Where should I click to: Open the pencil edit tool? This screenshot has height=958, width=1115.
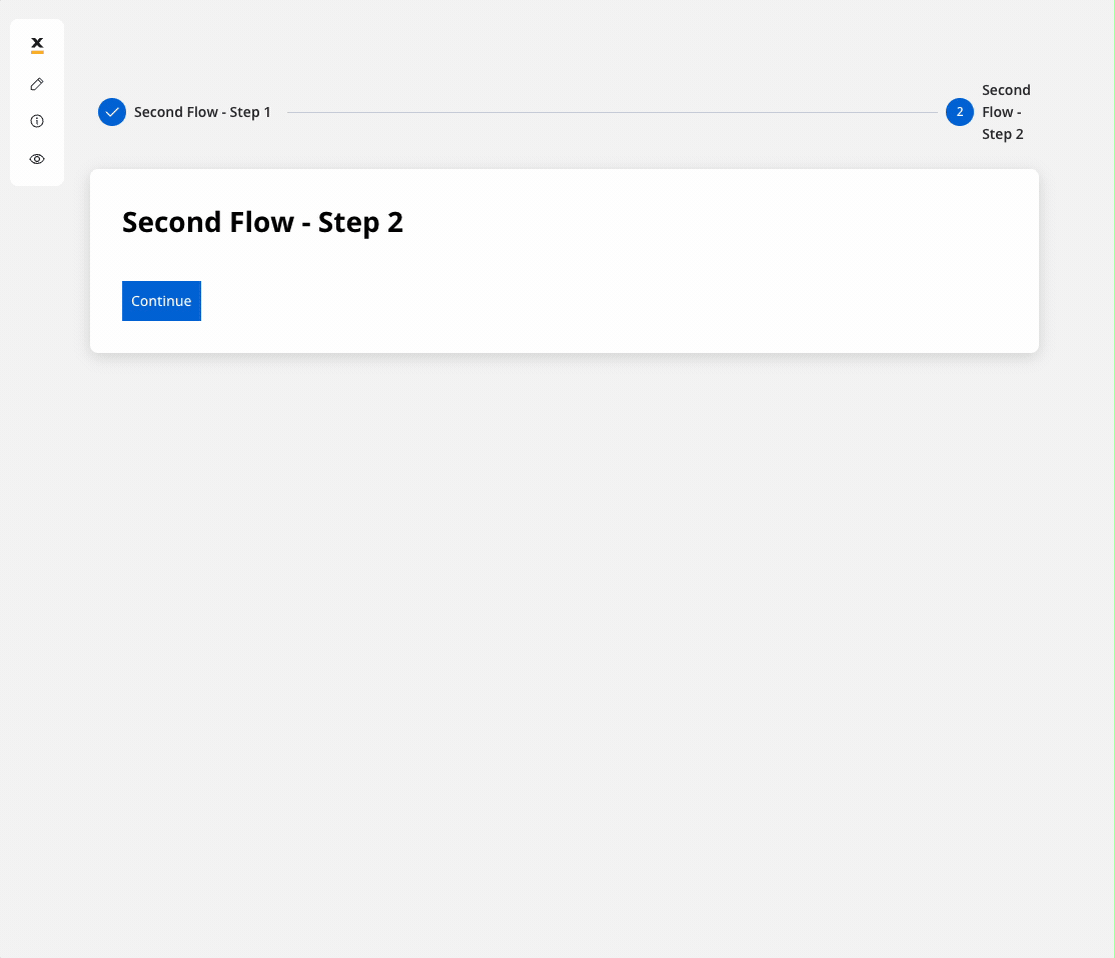37,84
